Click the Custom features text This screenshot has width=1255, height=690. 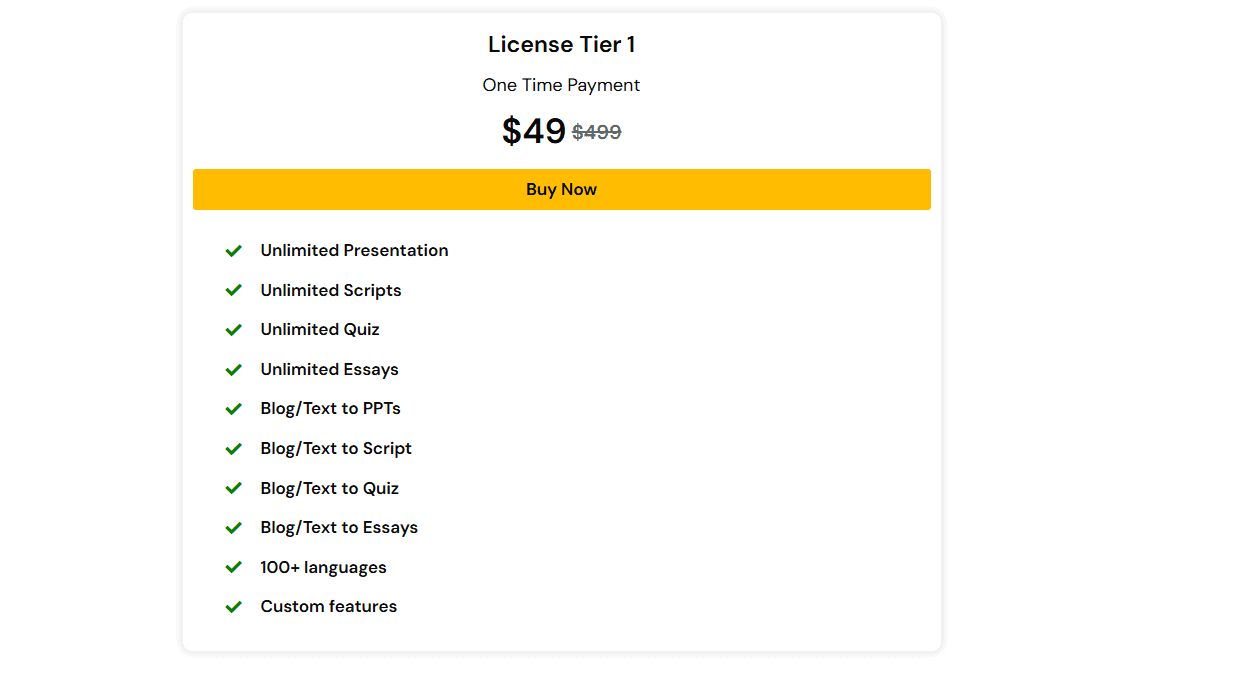[x=328, y=607]
